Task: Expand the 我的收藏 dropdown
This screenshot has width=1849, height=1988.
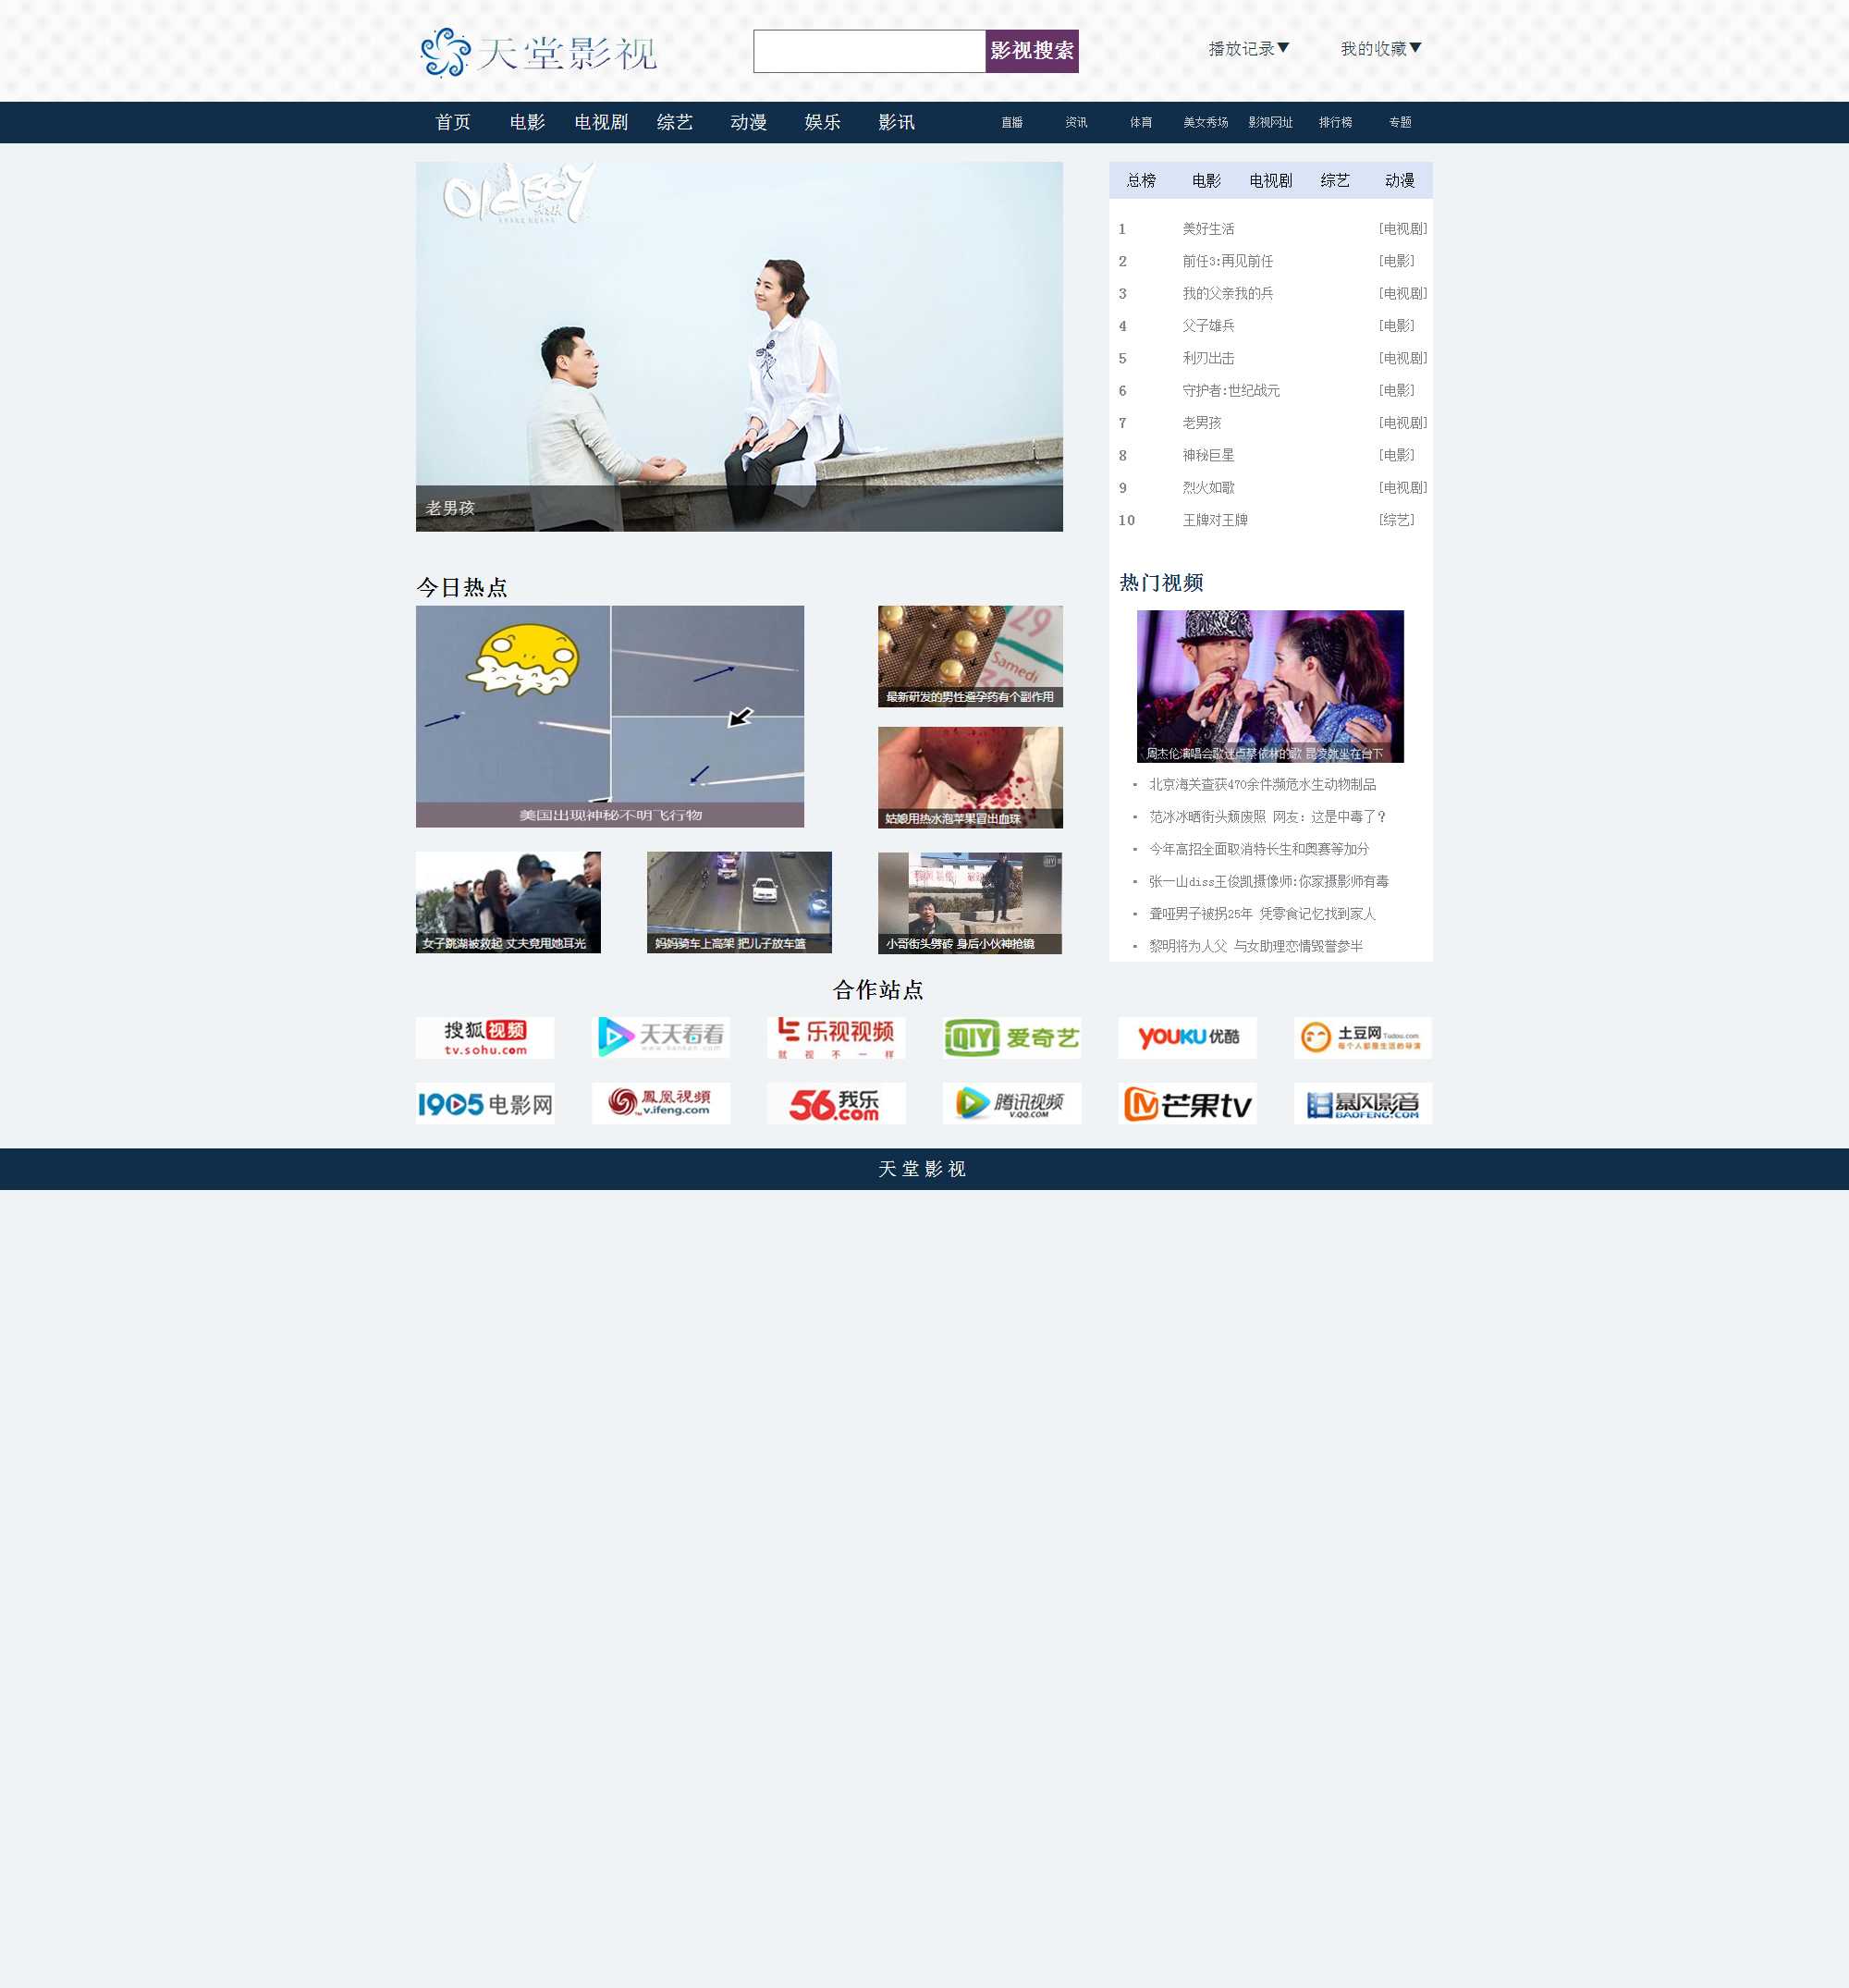Action: pos(1380,49)
